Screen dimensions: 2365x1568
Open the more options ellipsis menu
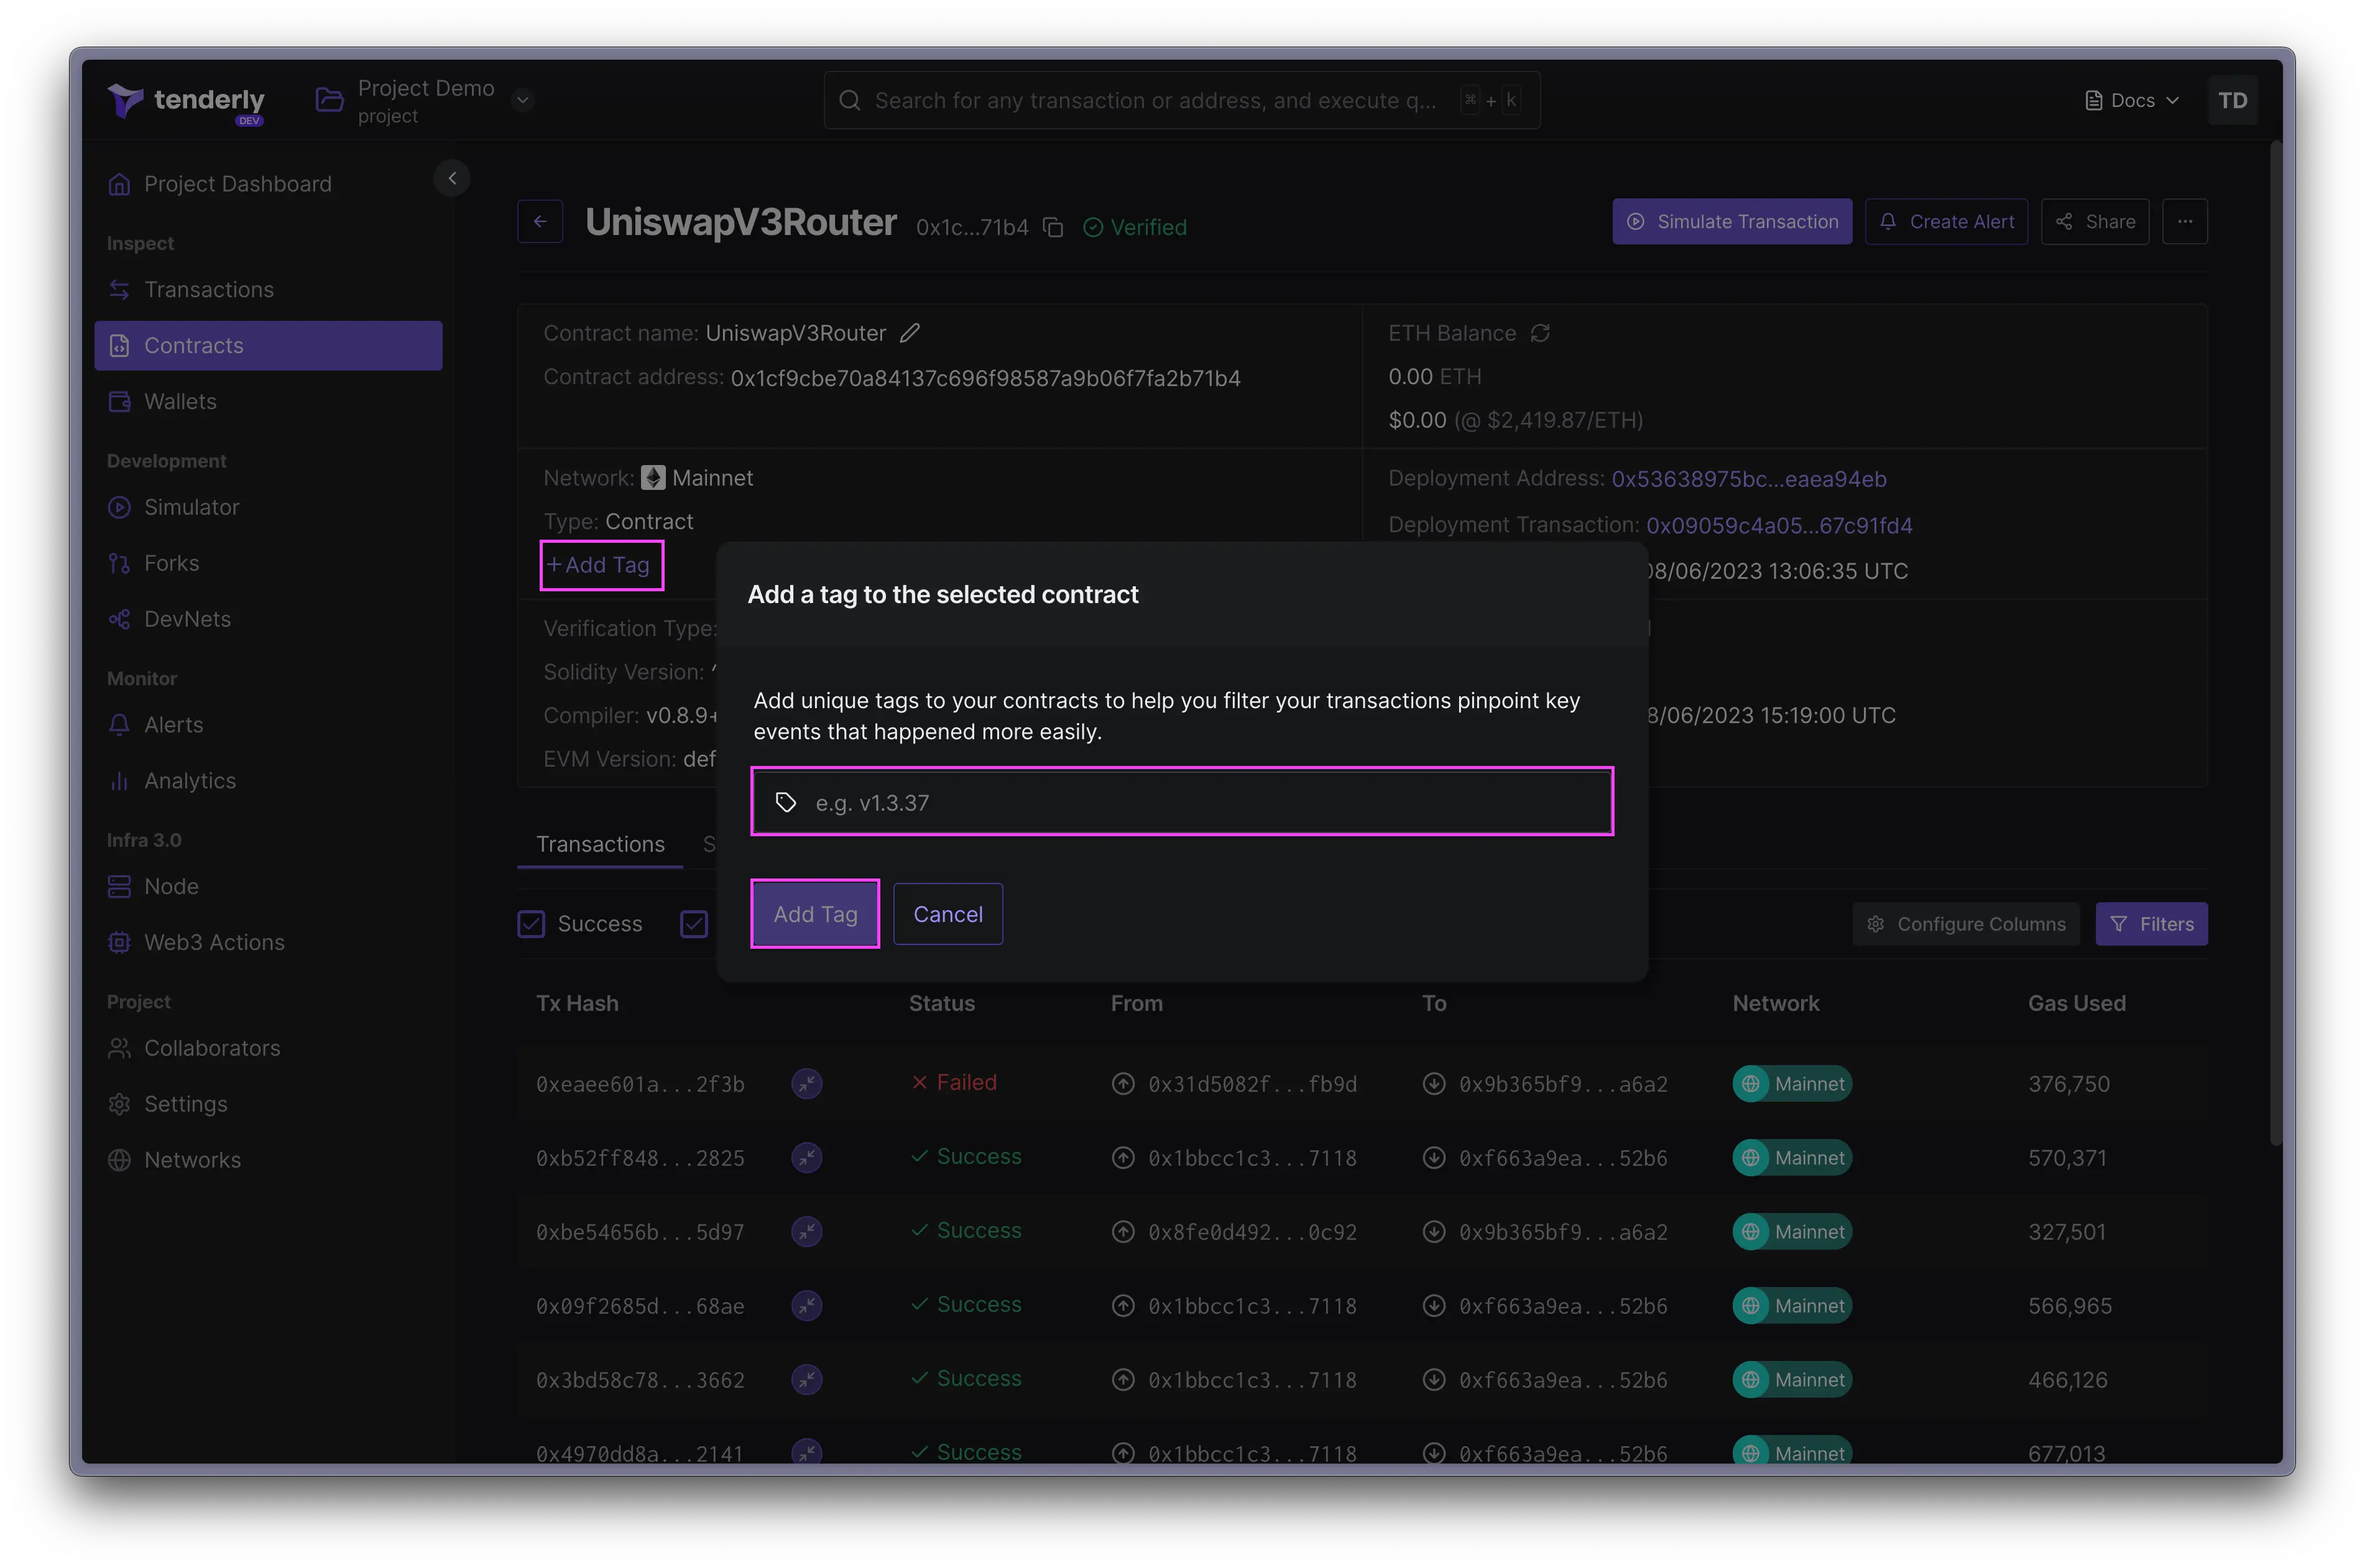(x=2185, y=221)
